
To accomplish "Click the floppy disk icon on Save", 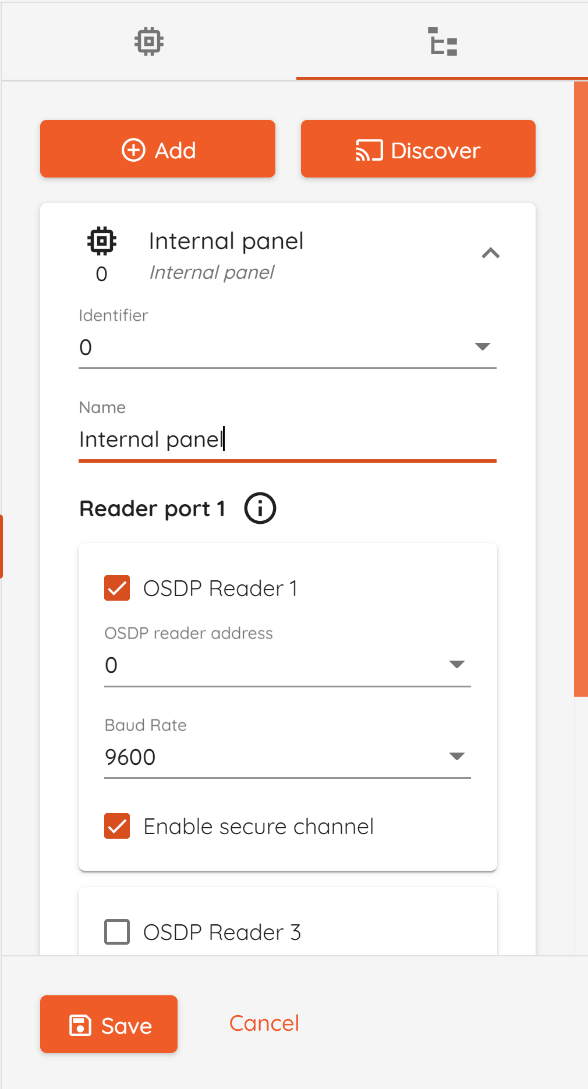I will pos(81,1025).
